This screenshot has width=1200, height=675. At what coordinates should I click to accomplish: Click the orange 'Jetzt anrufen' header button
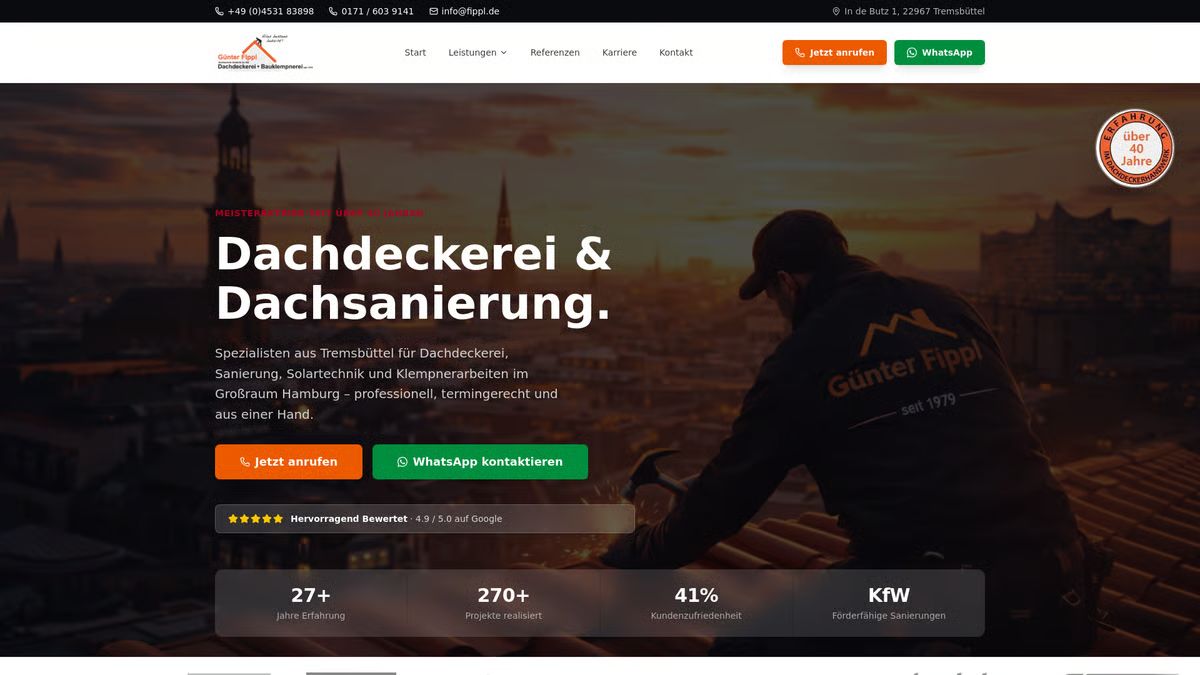(x=834, y=52)
